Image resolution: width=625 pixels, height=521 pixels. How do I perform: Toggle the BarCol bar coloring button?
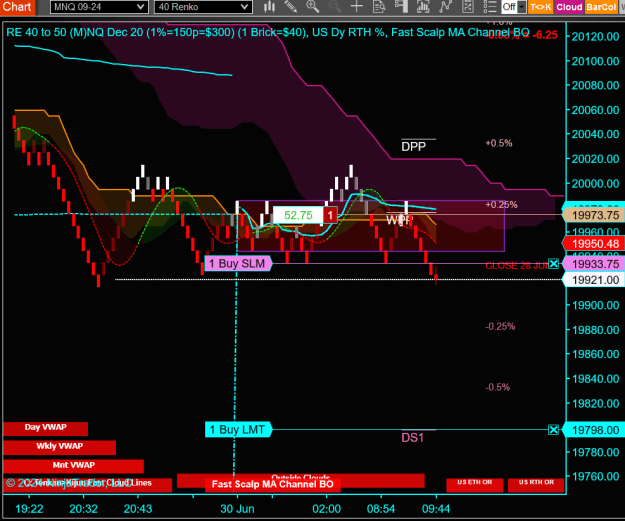(601, 7)
